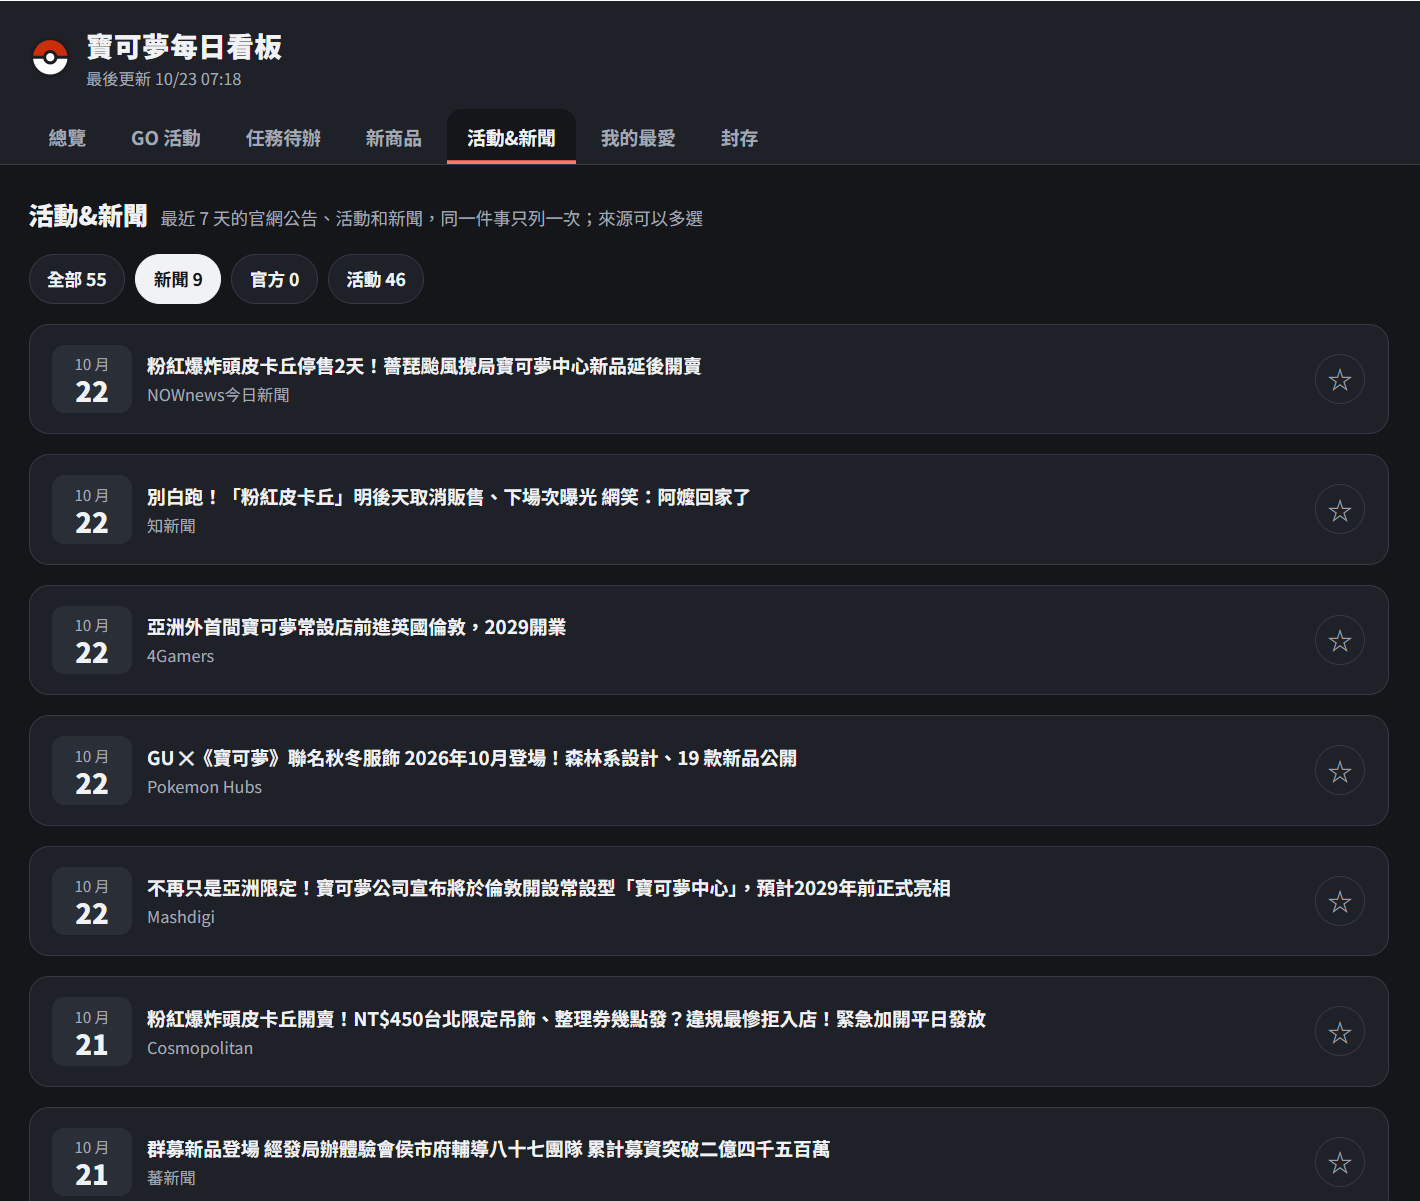The height and width of the screenshot is (1201, 1420).
Task: Click the Mashdigi source label
Action: [181, 917]
